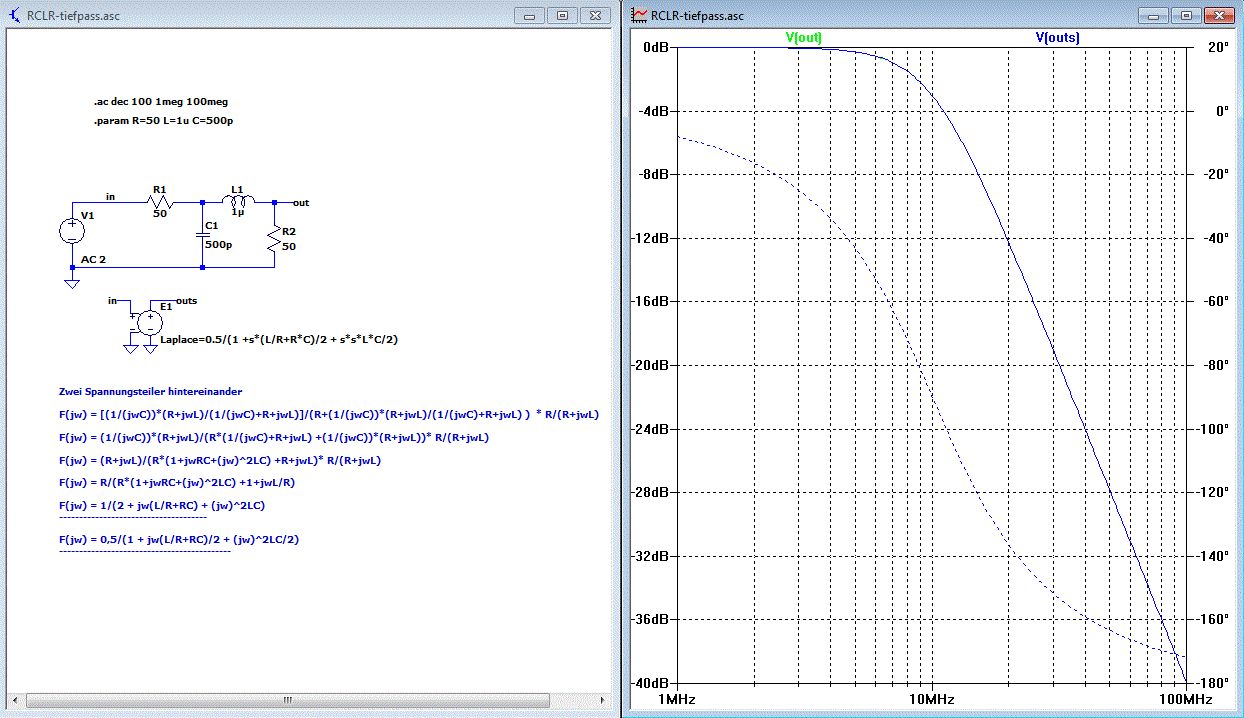
Task: Click the schematic horizontal scrollbar thumb
Action: 288,700
